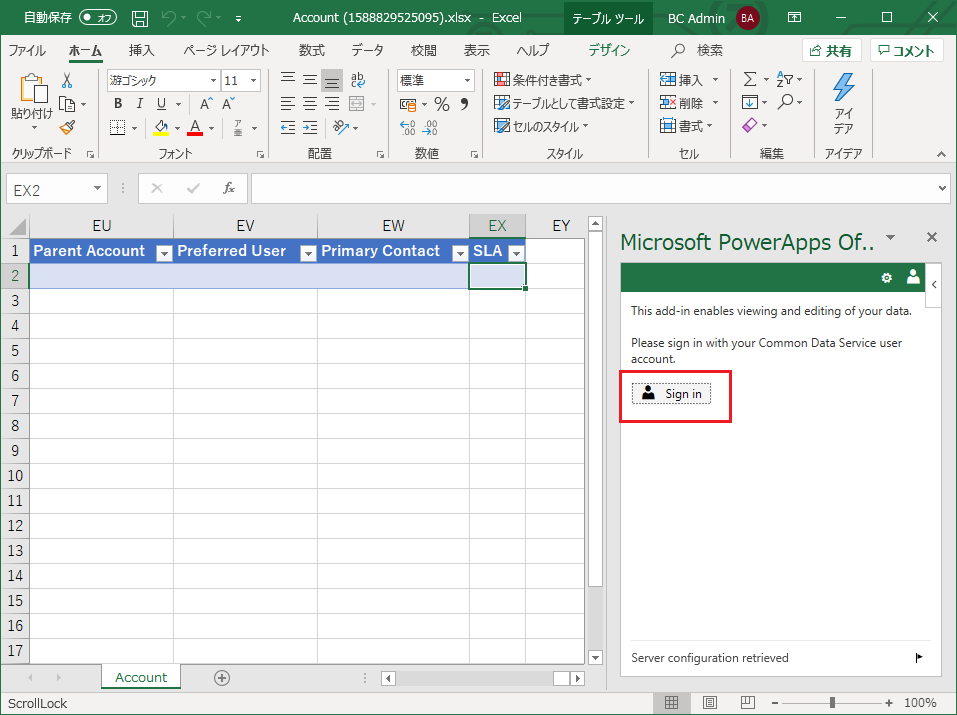
Task: Toggle Bold formatting
Action: 118,104
